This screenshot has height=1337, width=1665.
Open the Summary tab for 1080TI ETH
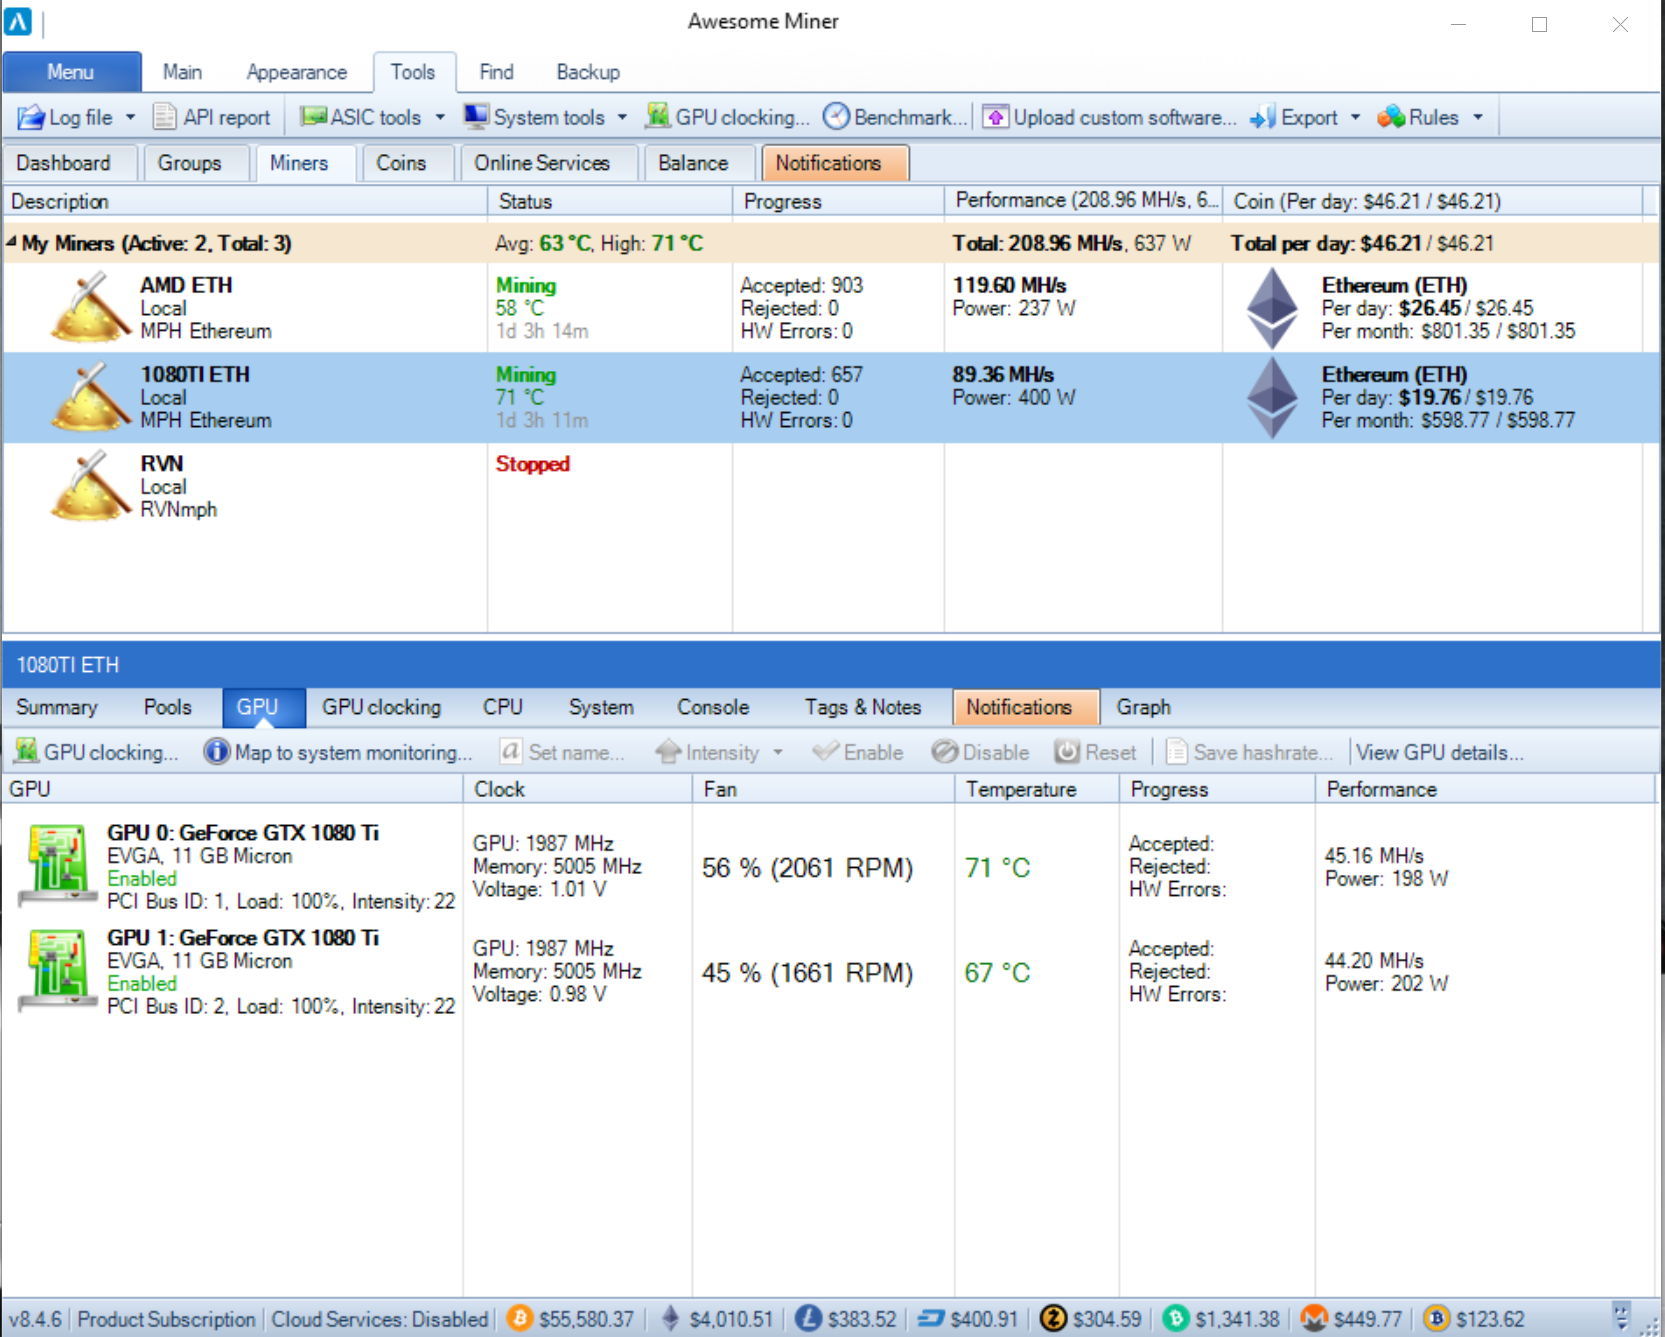click(x=57, y=707)
